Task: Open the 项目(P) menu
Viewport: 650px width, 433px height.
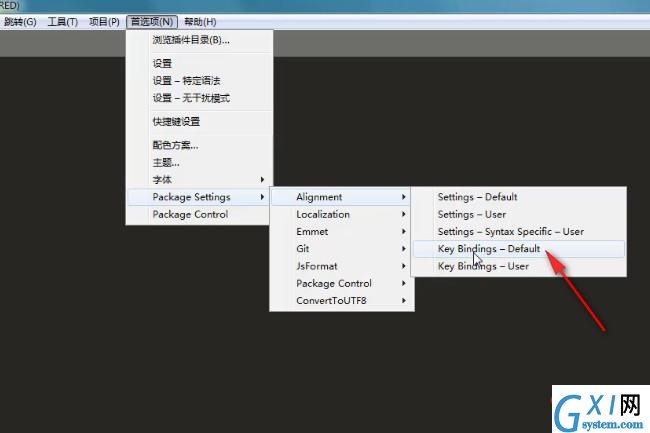Action: pos(104,22)
